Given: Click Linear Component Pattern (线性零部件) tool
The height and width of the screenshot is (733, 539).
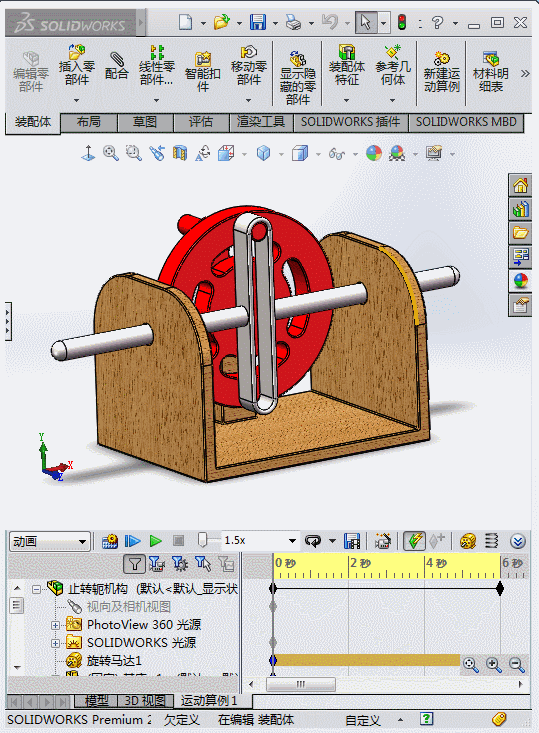Looking at the screenshot, I should pos(157,65).
